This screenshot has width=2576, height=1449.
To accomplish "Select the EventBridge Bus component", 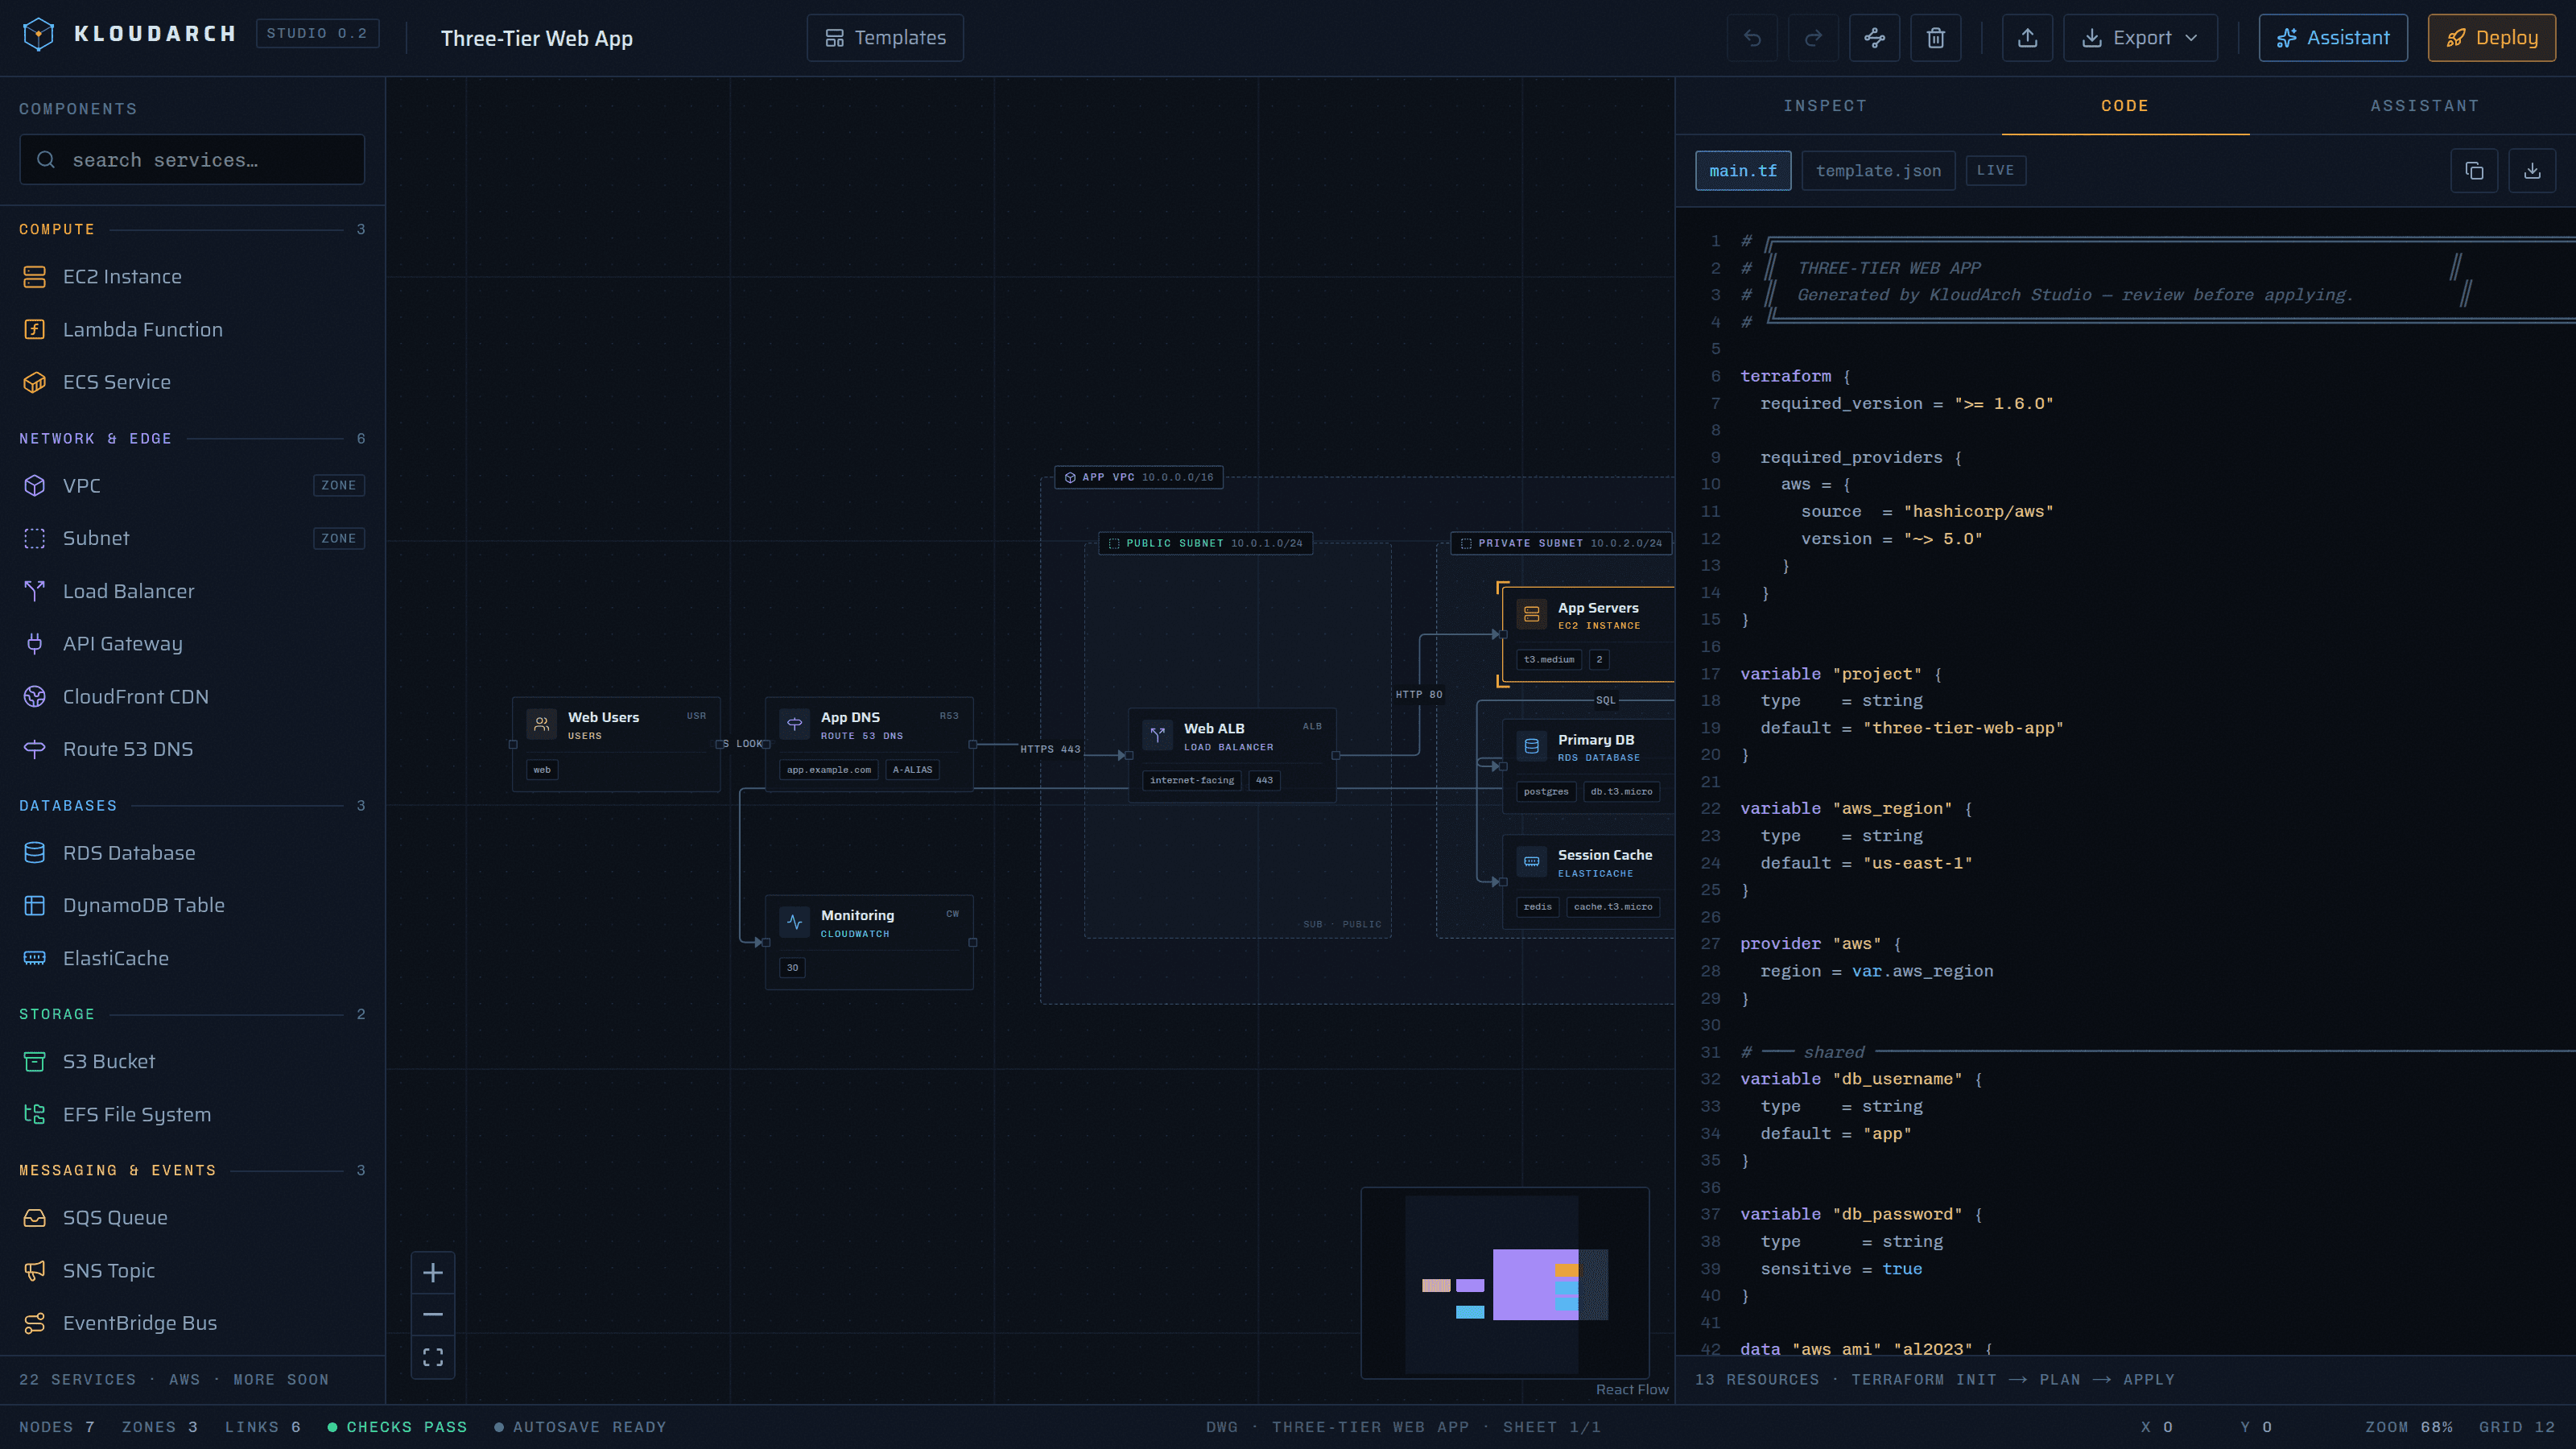I will (192, 1324).
